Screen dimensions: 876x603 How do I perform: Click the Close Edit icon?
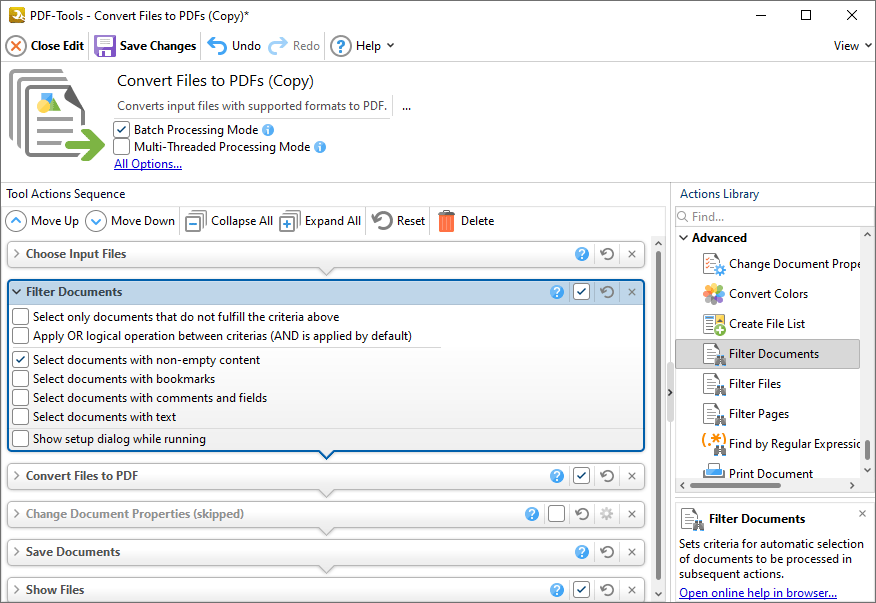click(x=16, y=46)
